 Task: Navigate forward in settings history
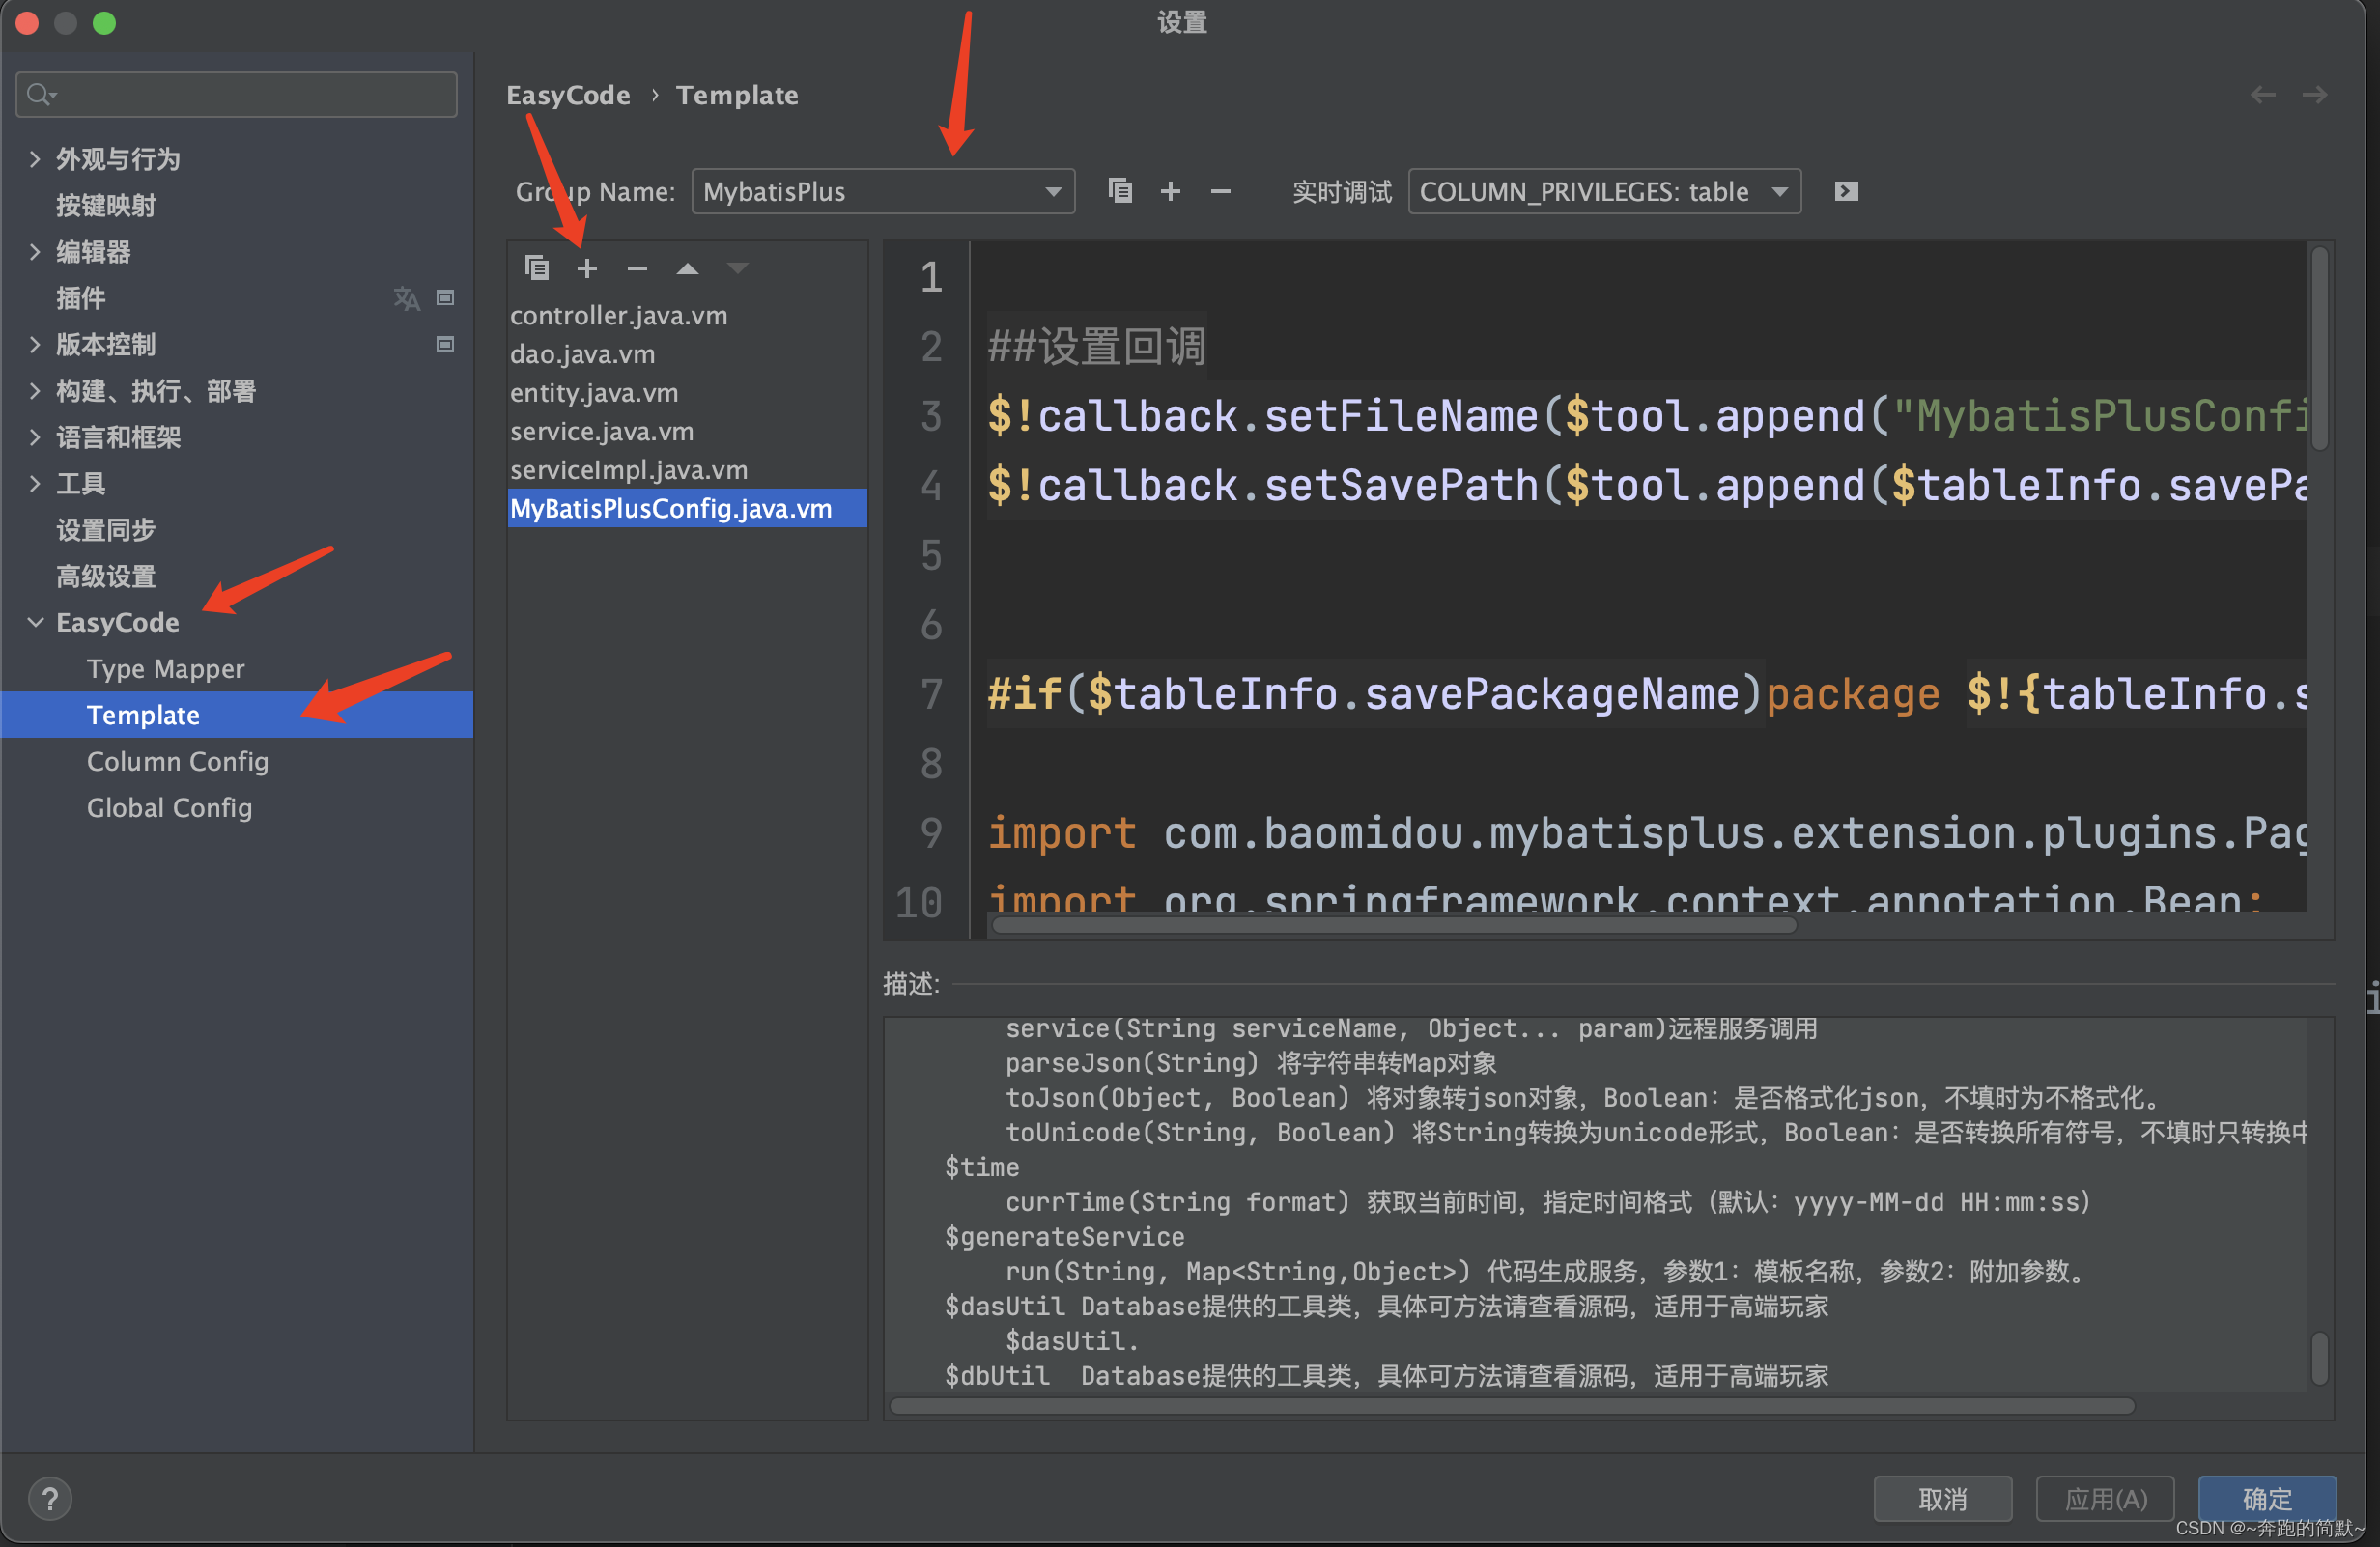click(x=2314, y=95)
